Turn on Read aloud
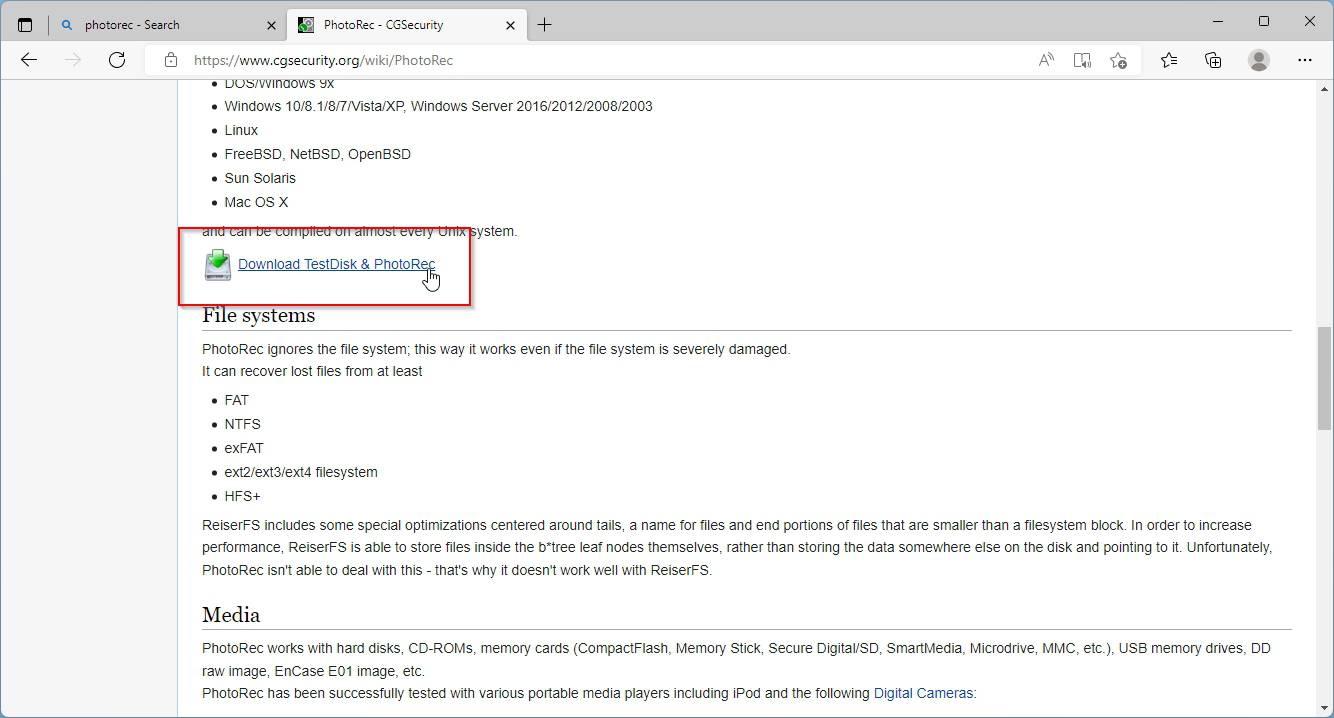The width and height of the screenshot is (1334, 718). [1046, 60]
